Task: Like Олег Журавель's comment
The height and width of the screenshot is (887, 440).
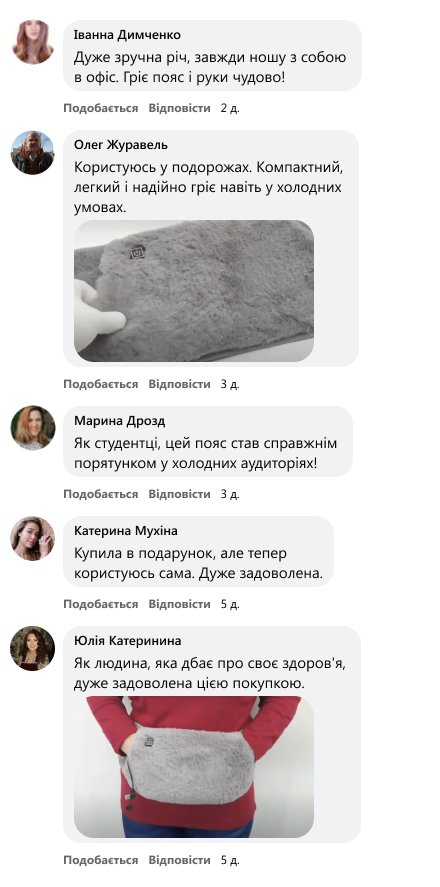Action: click(101, 384)
